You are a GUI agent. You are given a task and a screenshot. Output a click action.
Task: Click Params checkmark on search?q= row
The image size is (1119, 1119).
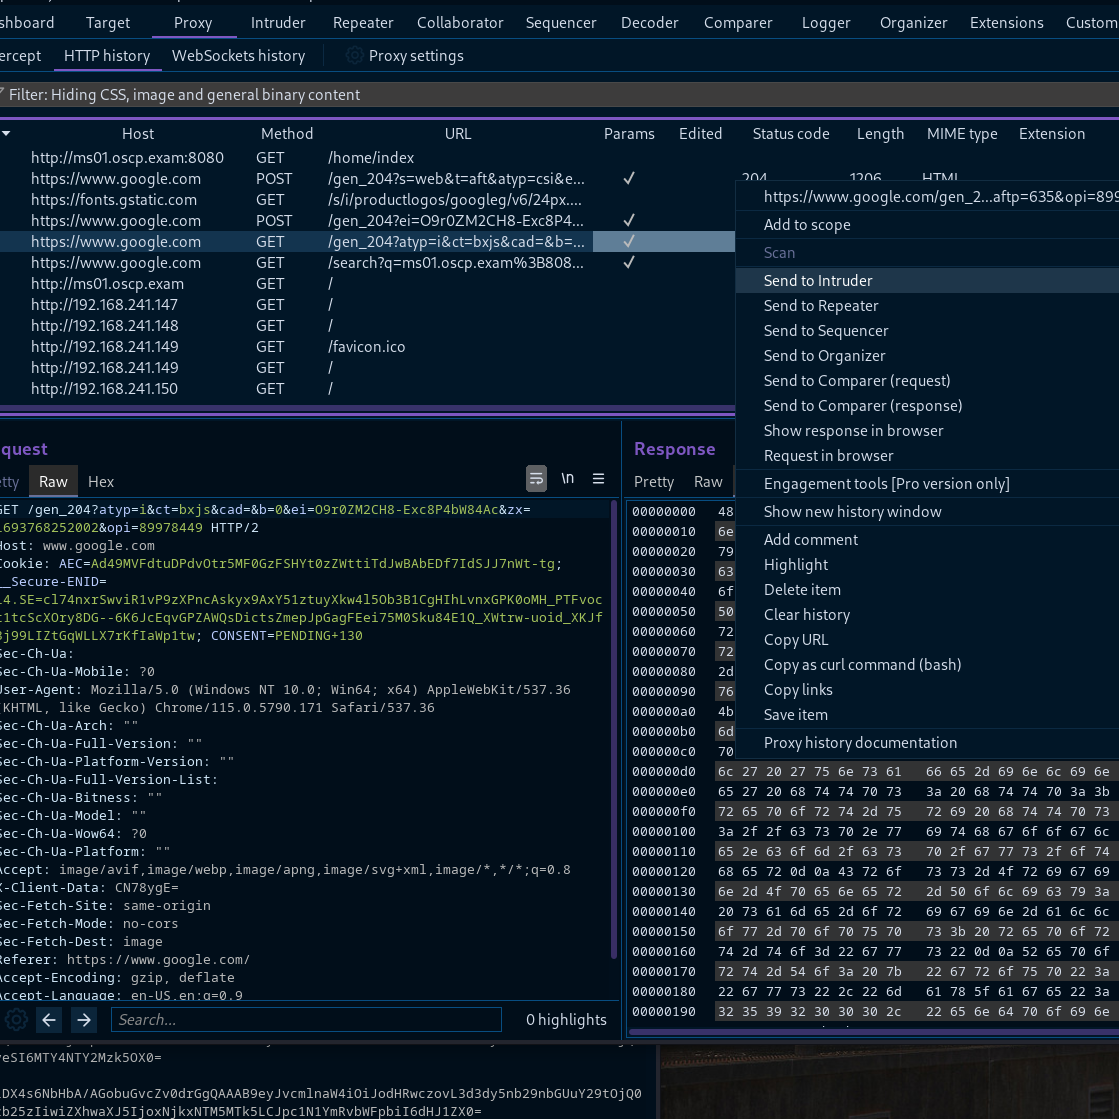tap(629, 263)
